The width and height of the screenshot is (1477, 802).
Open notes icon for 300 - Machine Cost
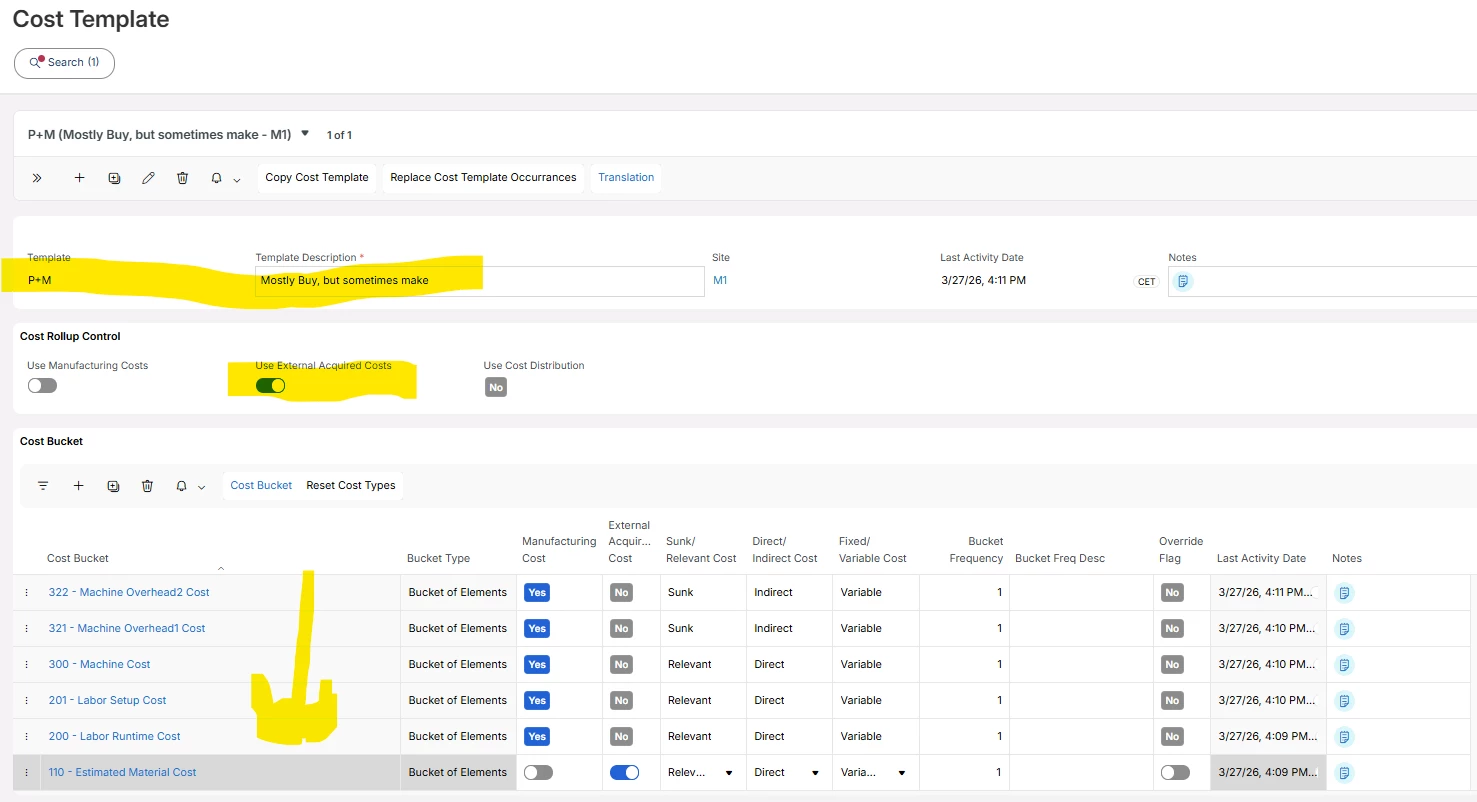[1345, 665]
